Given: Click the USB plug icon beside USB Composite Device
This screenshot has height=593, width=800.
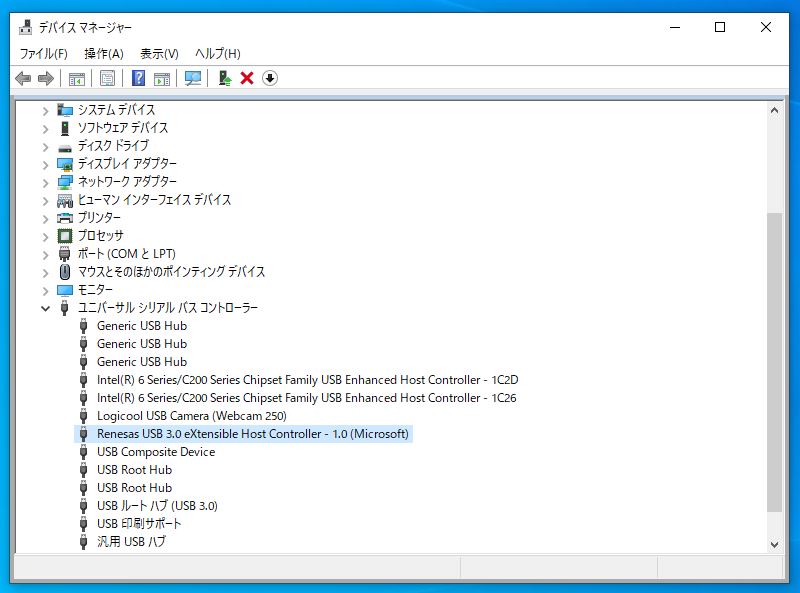Looking at the screenshot, I should (x=84, y=452).
